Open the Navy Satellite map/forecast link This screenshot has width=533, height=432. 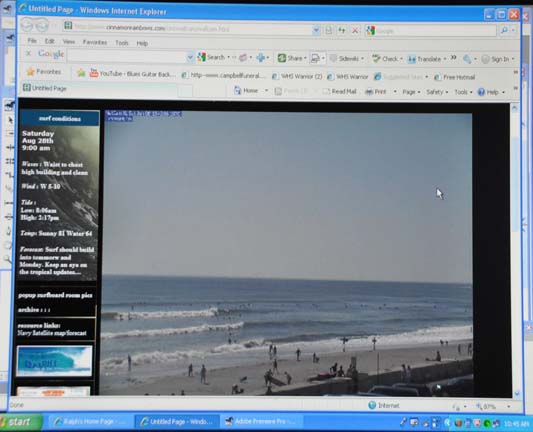[52, 333]
